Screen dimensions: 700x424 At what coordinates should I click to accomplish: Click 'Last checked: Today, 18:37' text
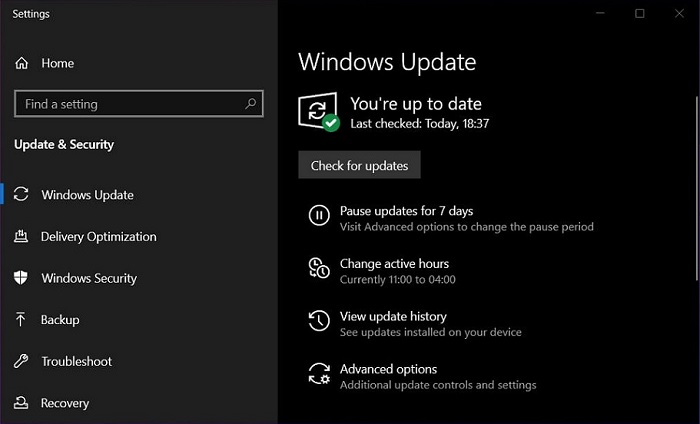point(420,124)
